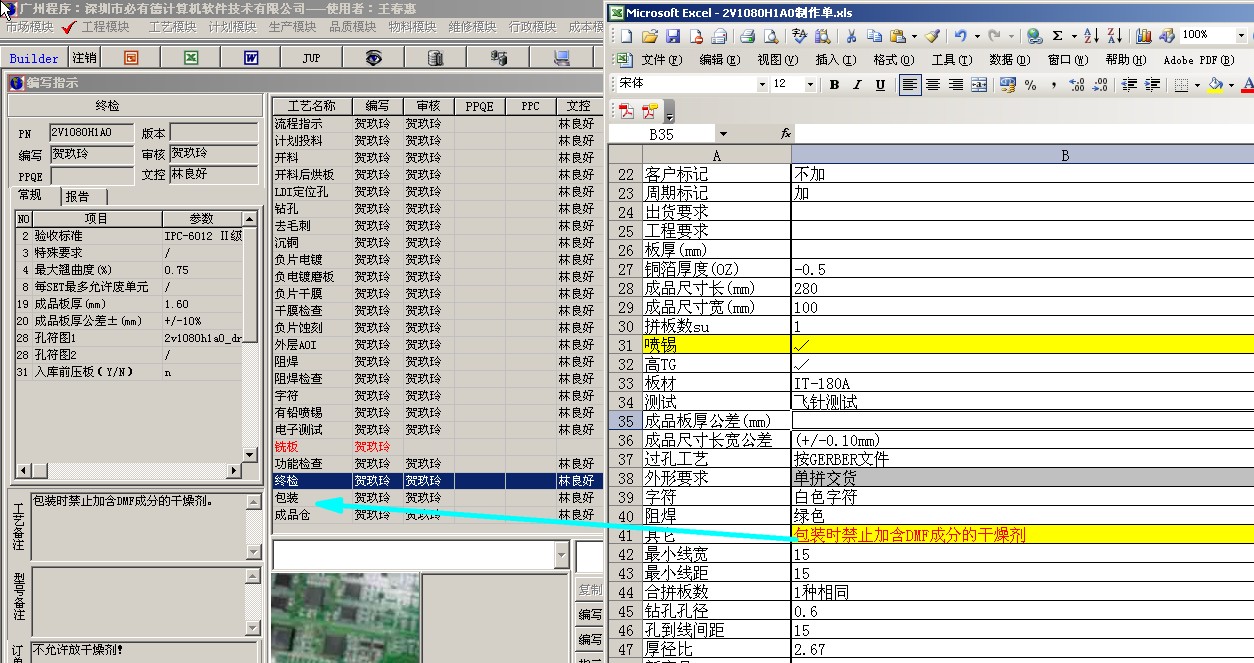This screenshot has height=663, width=1254.
Task: Click the 注销 logout button
Action: (85, 58)
